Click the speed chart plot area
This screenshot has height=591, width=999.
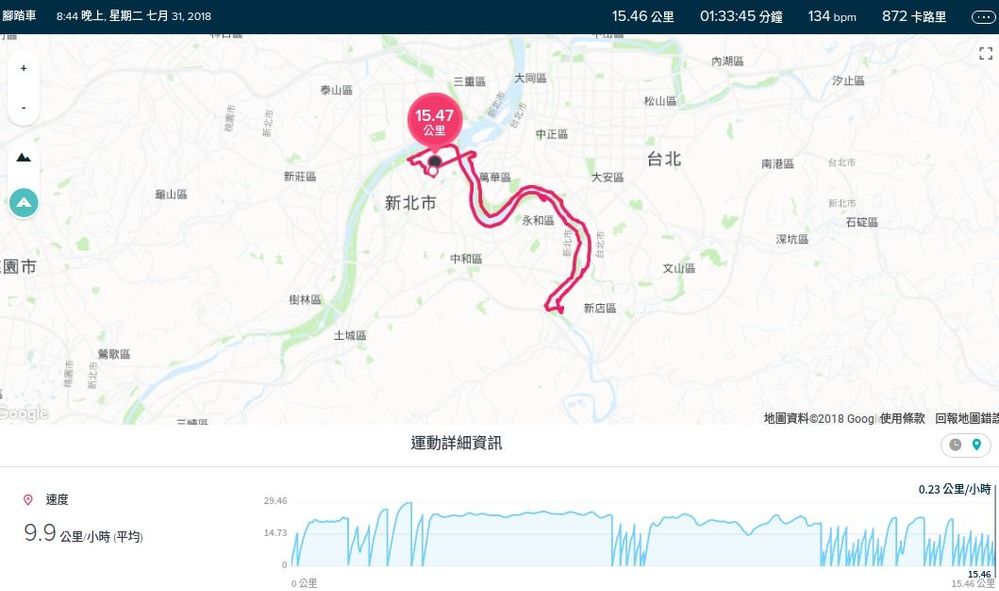coord(642,534)
